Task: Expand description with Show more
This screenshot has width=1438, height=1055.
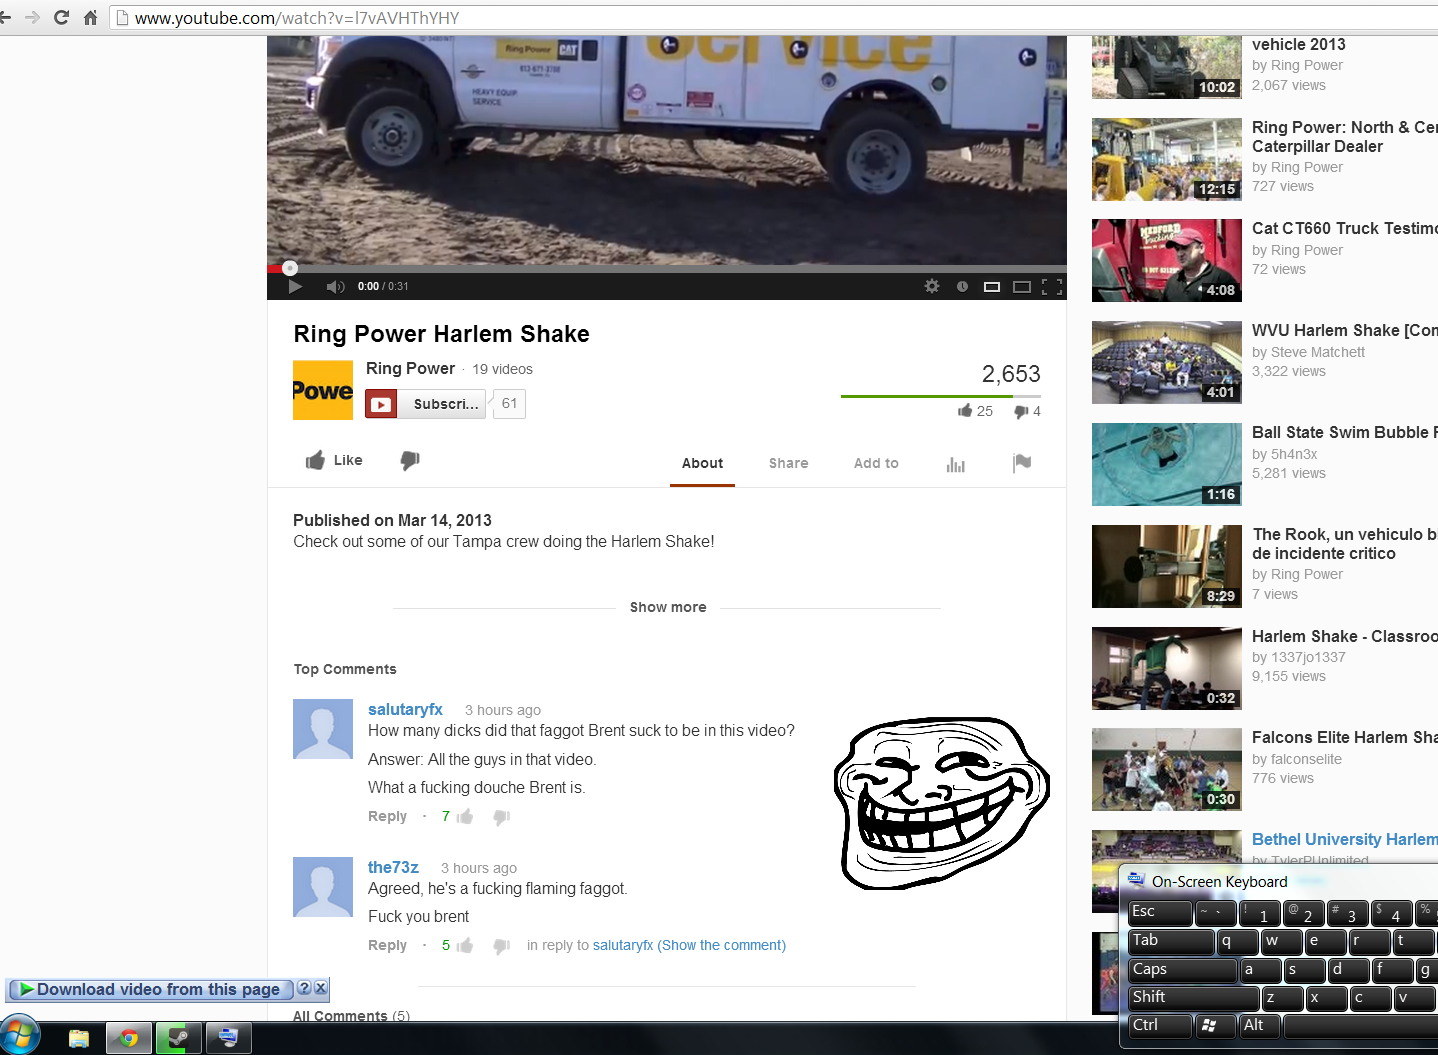Action: coord(668,607)
